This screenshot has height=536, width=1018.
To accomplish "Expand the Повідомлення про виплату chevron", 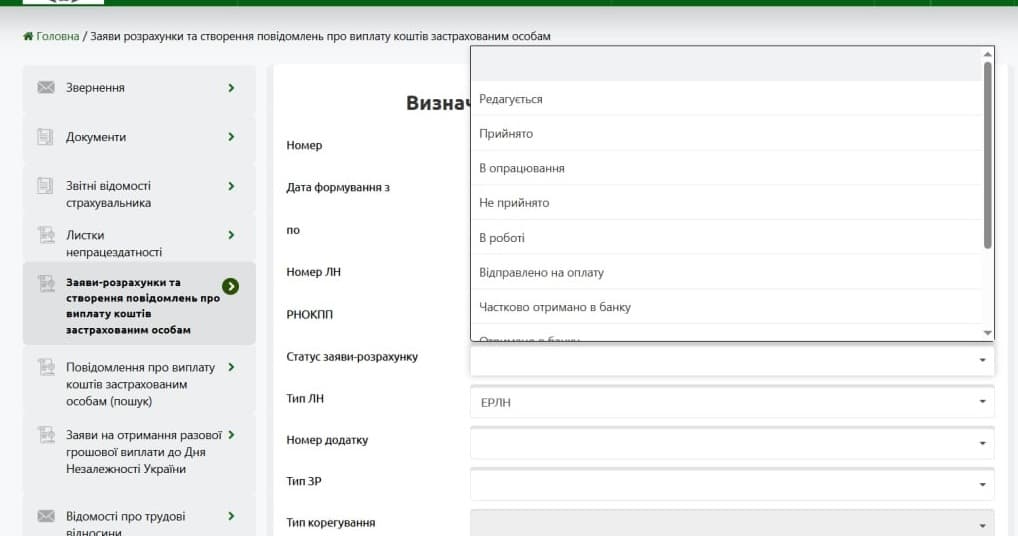I will pyautogui.click(x=231, y=367).
